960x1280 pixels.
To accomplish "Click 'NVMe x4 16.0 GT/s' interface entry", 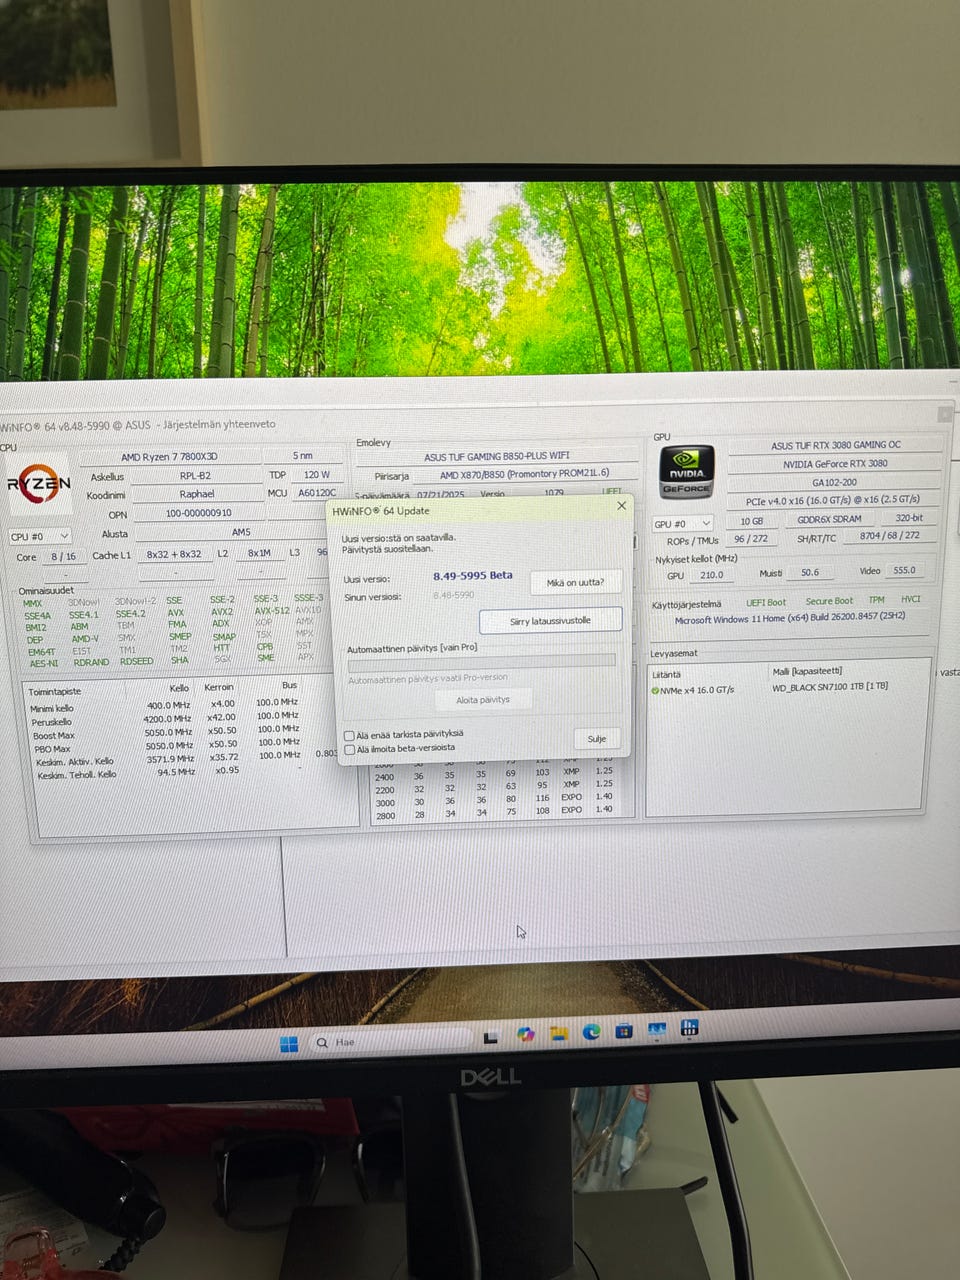I will [696, 690].
